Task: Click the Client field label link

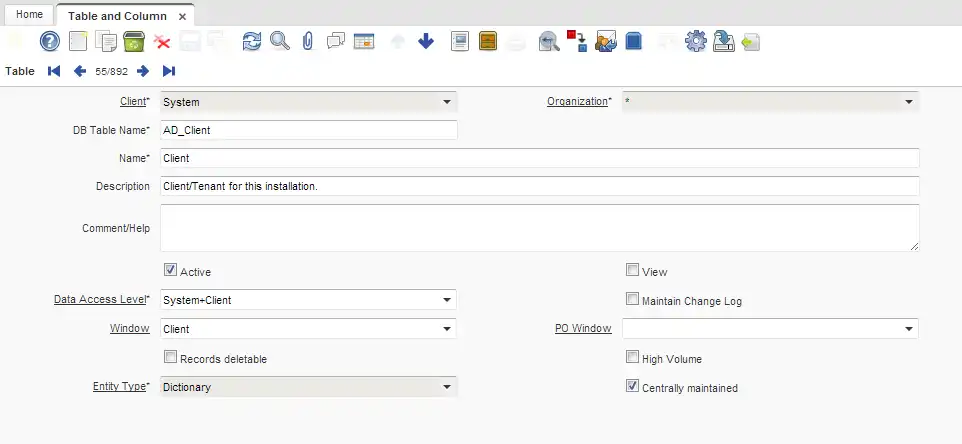Action: 133,101
